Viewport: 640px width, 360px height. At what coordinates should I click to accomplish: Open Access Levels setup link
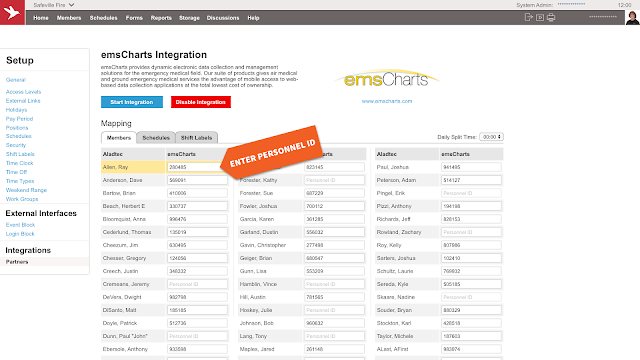(23, 92)
